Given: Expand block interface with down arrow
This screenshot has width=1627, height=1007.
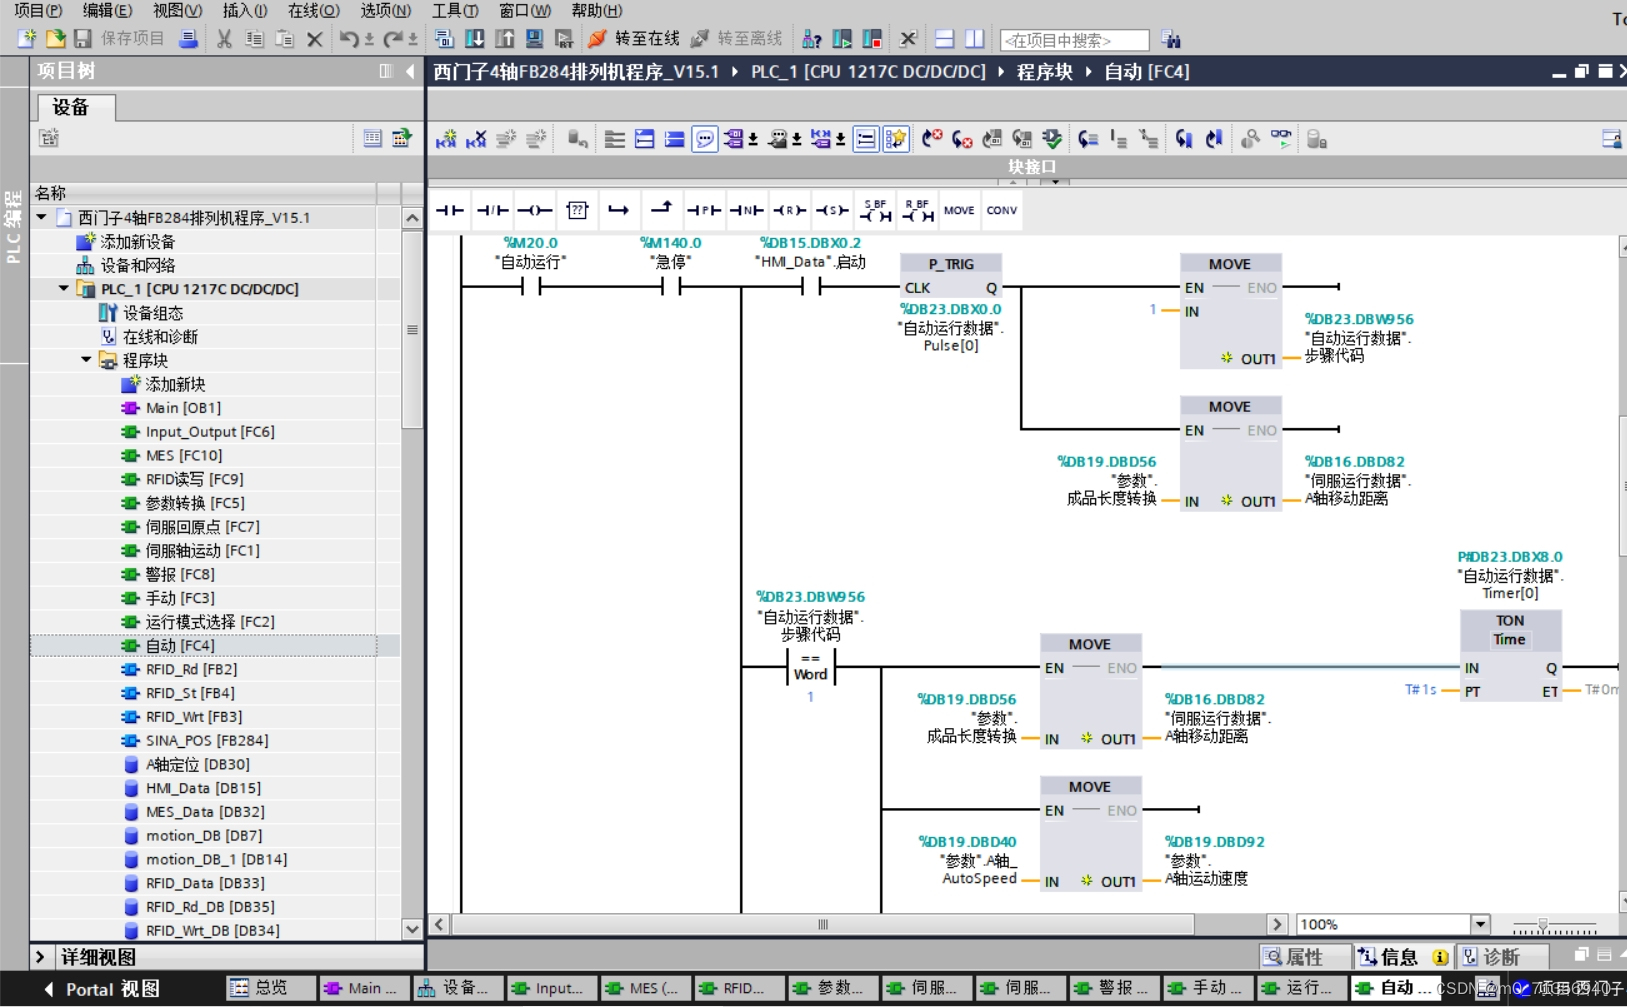Looking at the screenshot, I should point(1055,182).
